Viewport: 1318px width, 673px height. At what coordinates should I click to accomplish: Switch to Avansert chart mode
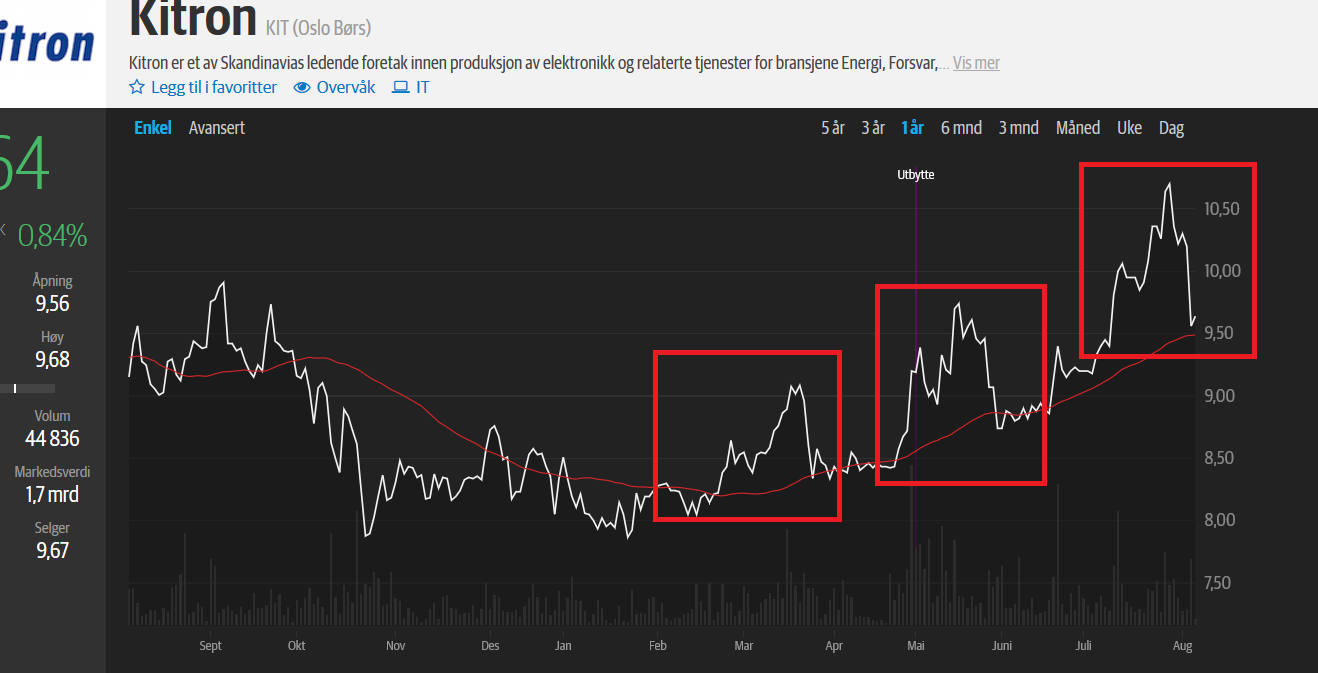click(217, 127)
